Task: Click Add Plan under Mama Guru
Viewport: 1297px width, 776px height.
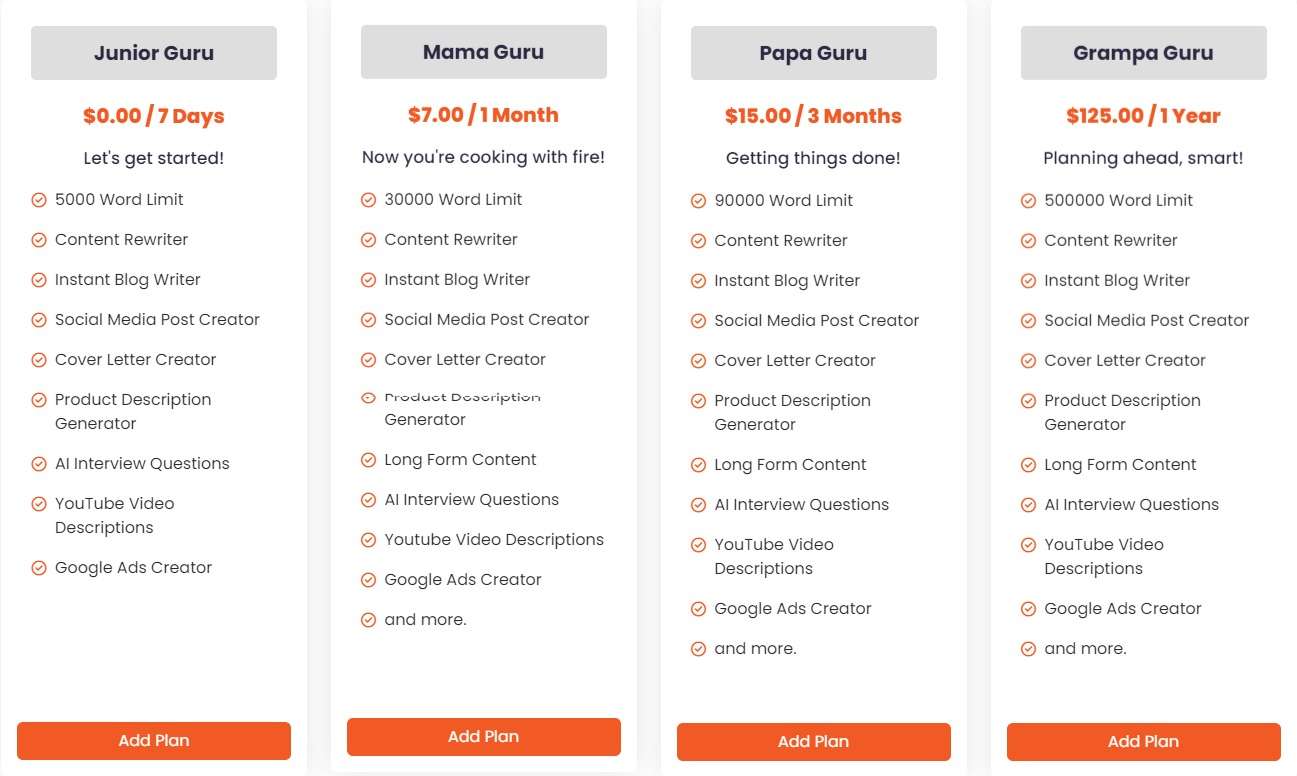Action: (x=483, y=736)
